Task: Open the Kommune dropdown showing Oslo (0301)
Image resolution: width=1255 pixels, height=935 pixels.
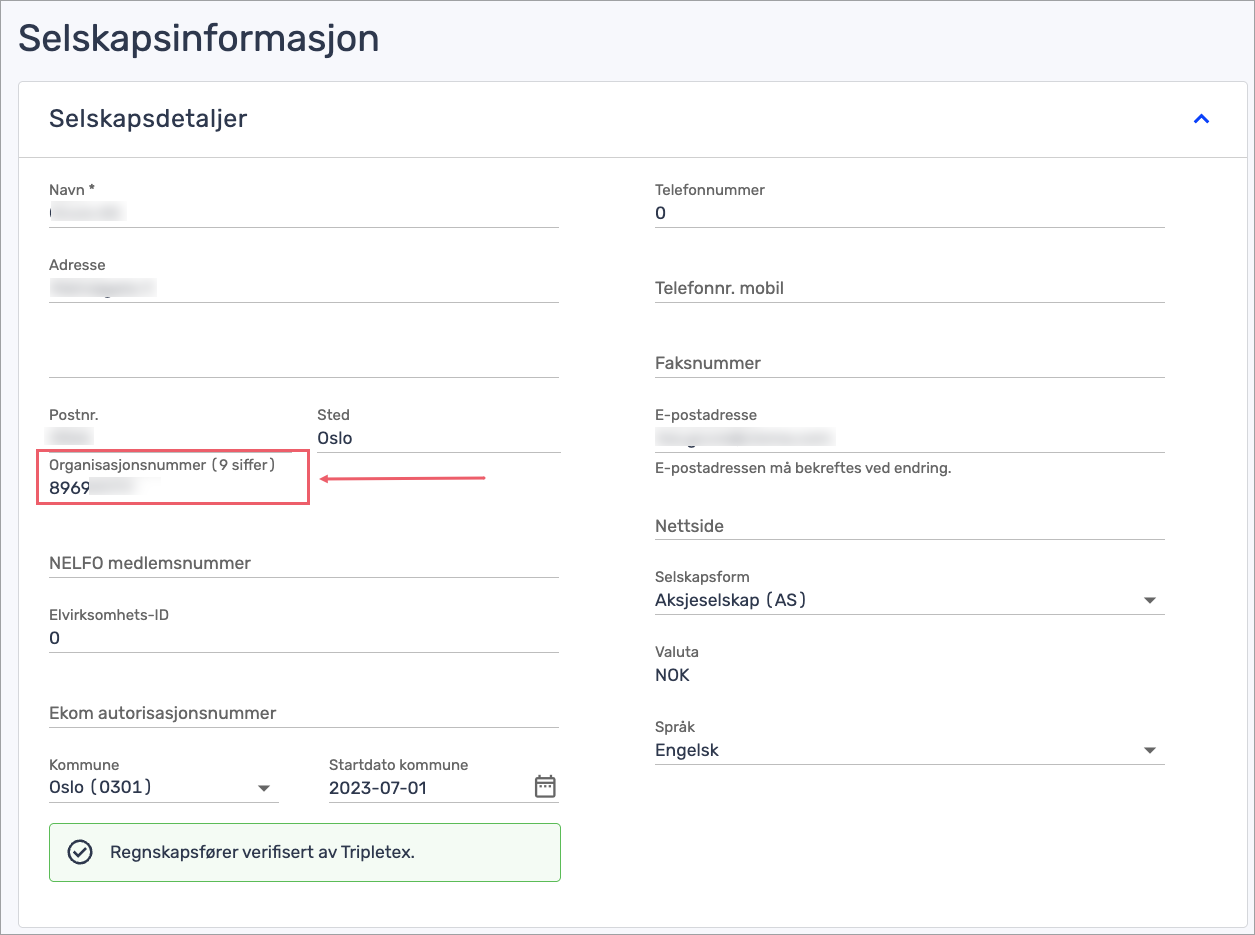Action: coord(163,788)
